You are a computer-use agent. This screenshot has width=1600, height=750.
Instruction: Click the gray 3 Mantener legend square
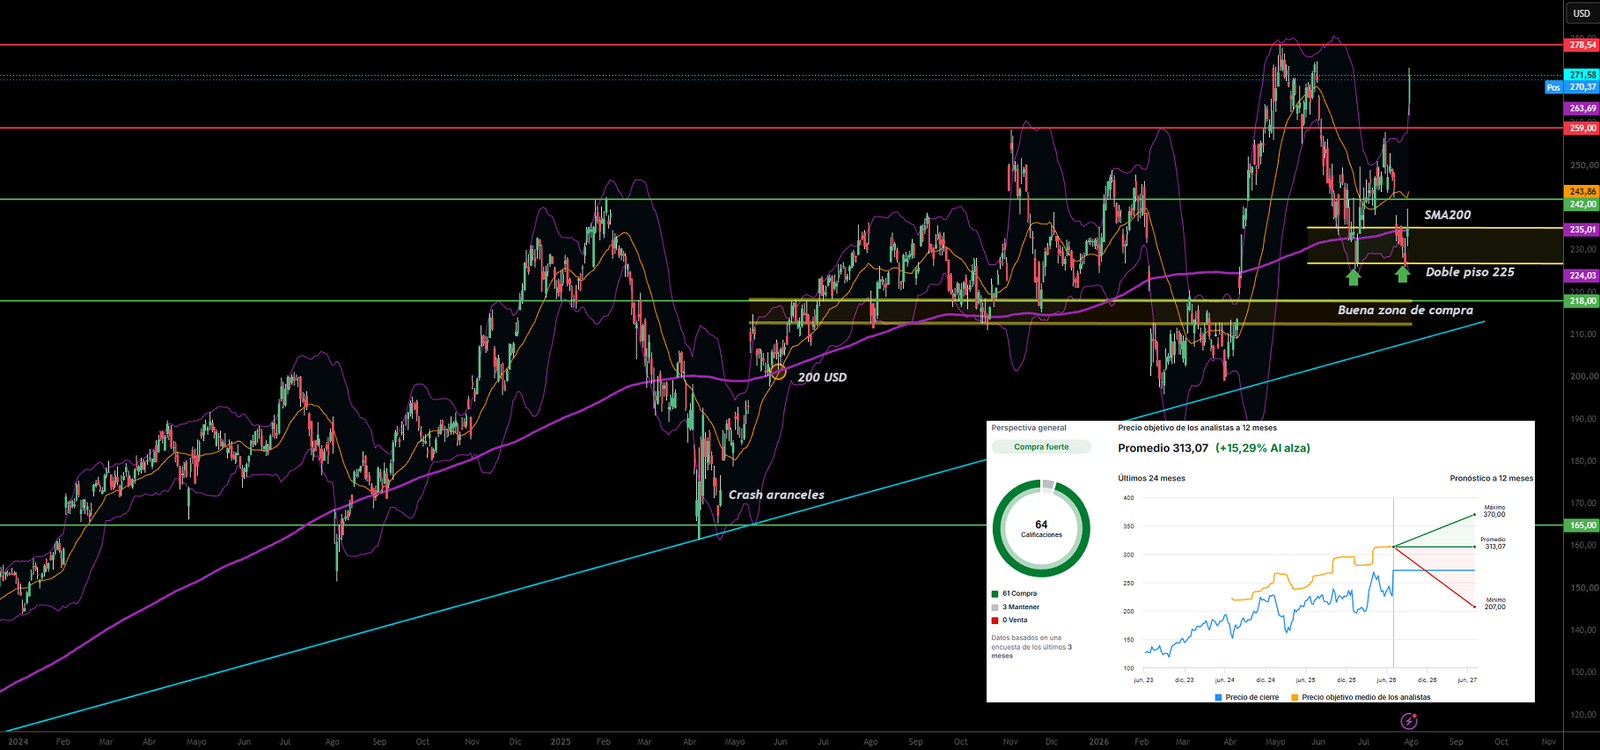(995, 607)
